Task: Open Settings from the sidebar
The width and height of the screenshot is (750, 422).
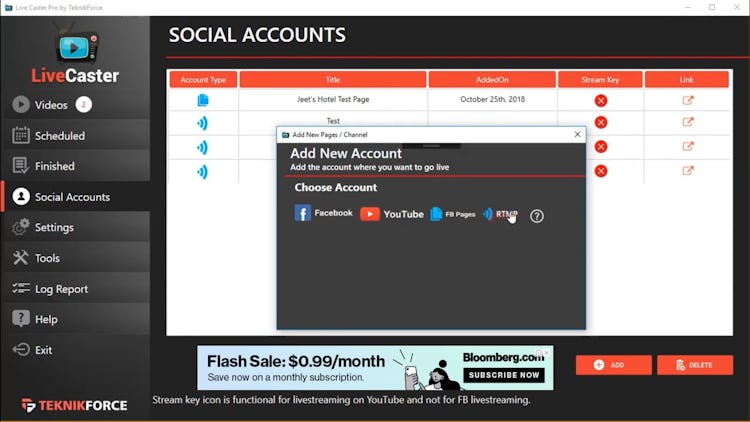Action: [x=75, y=227]
